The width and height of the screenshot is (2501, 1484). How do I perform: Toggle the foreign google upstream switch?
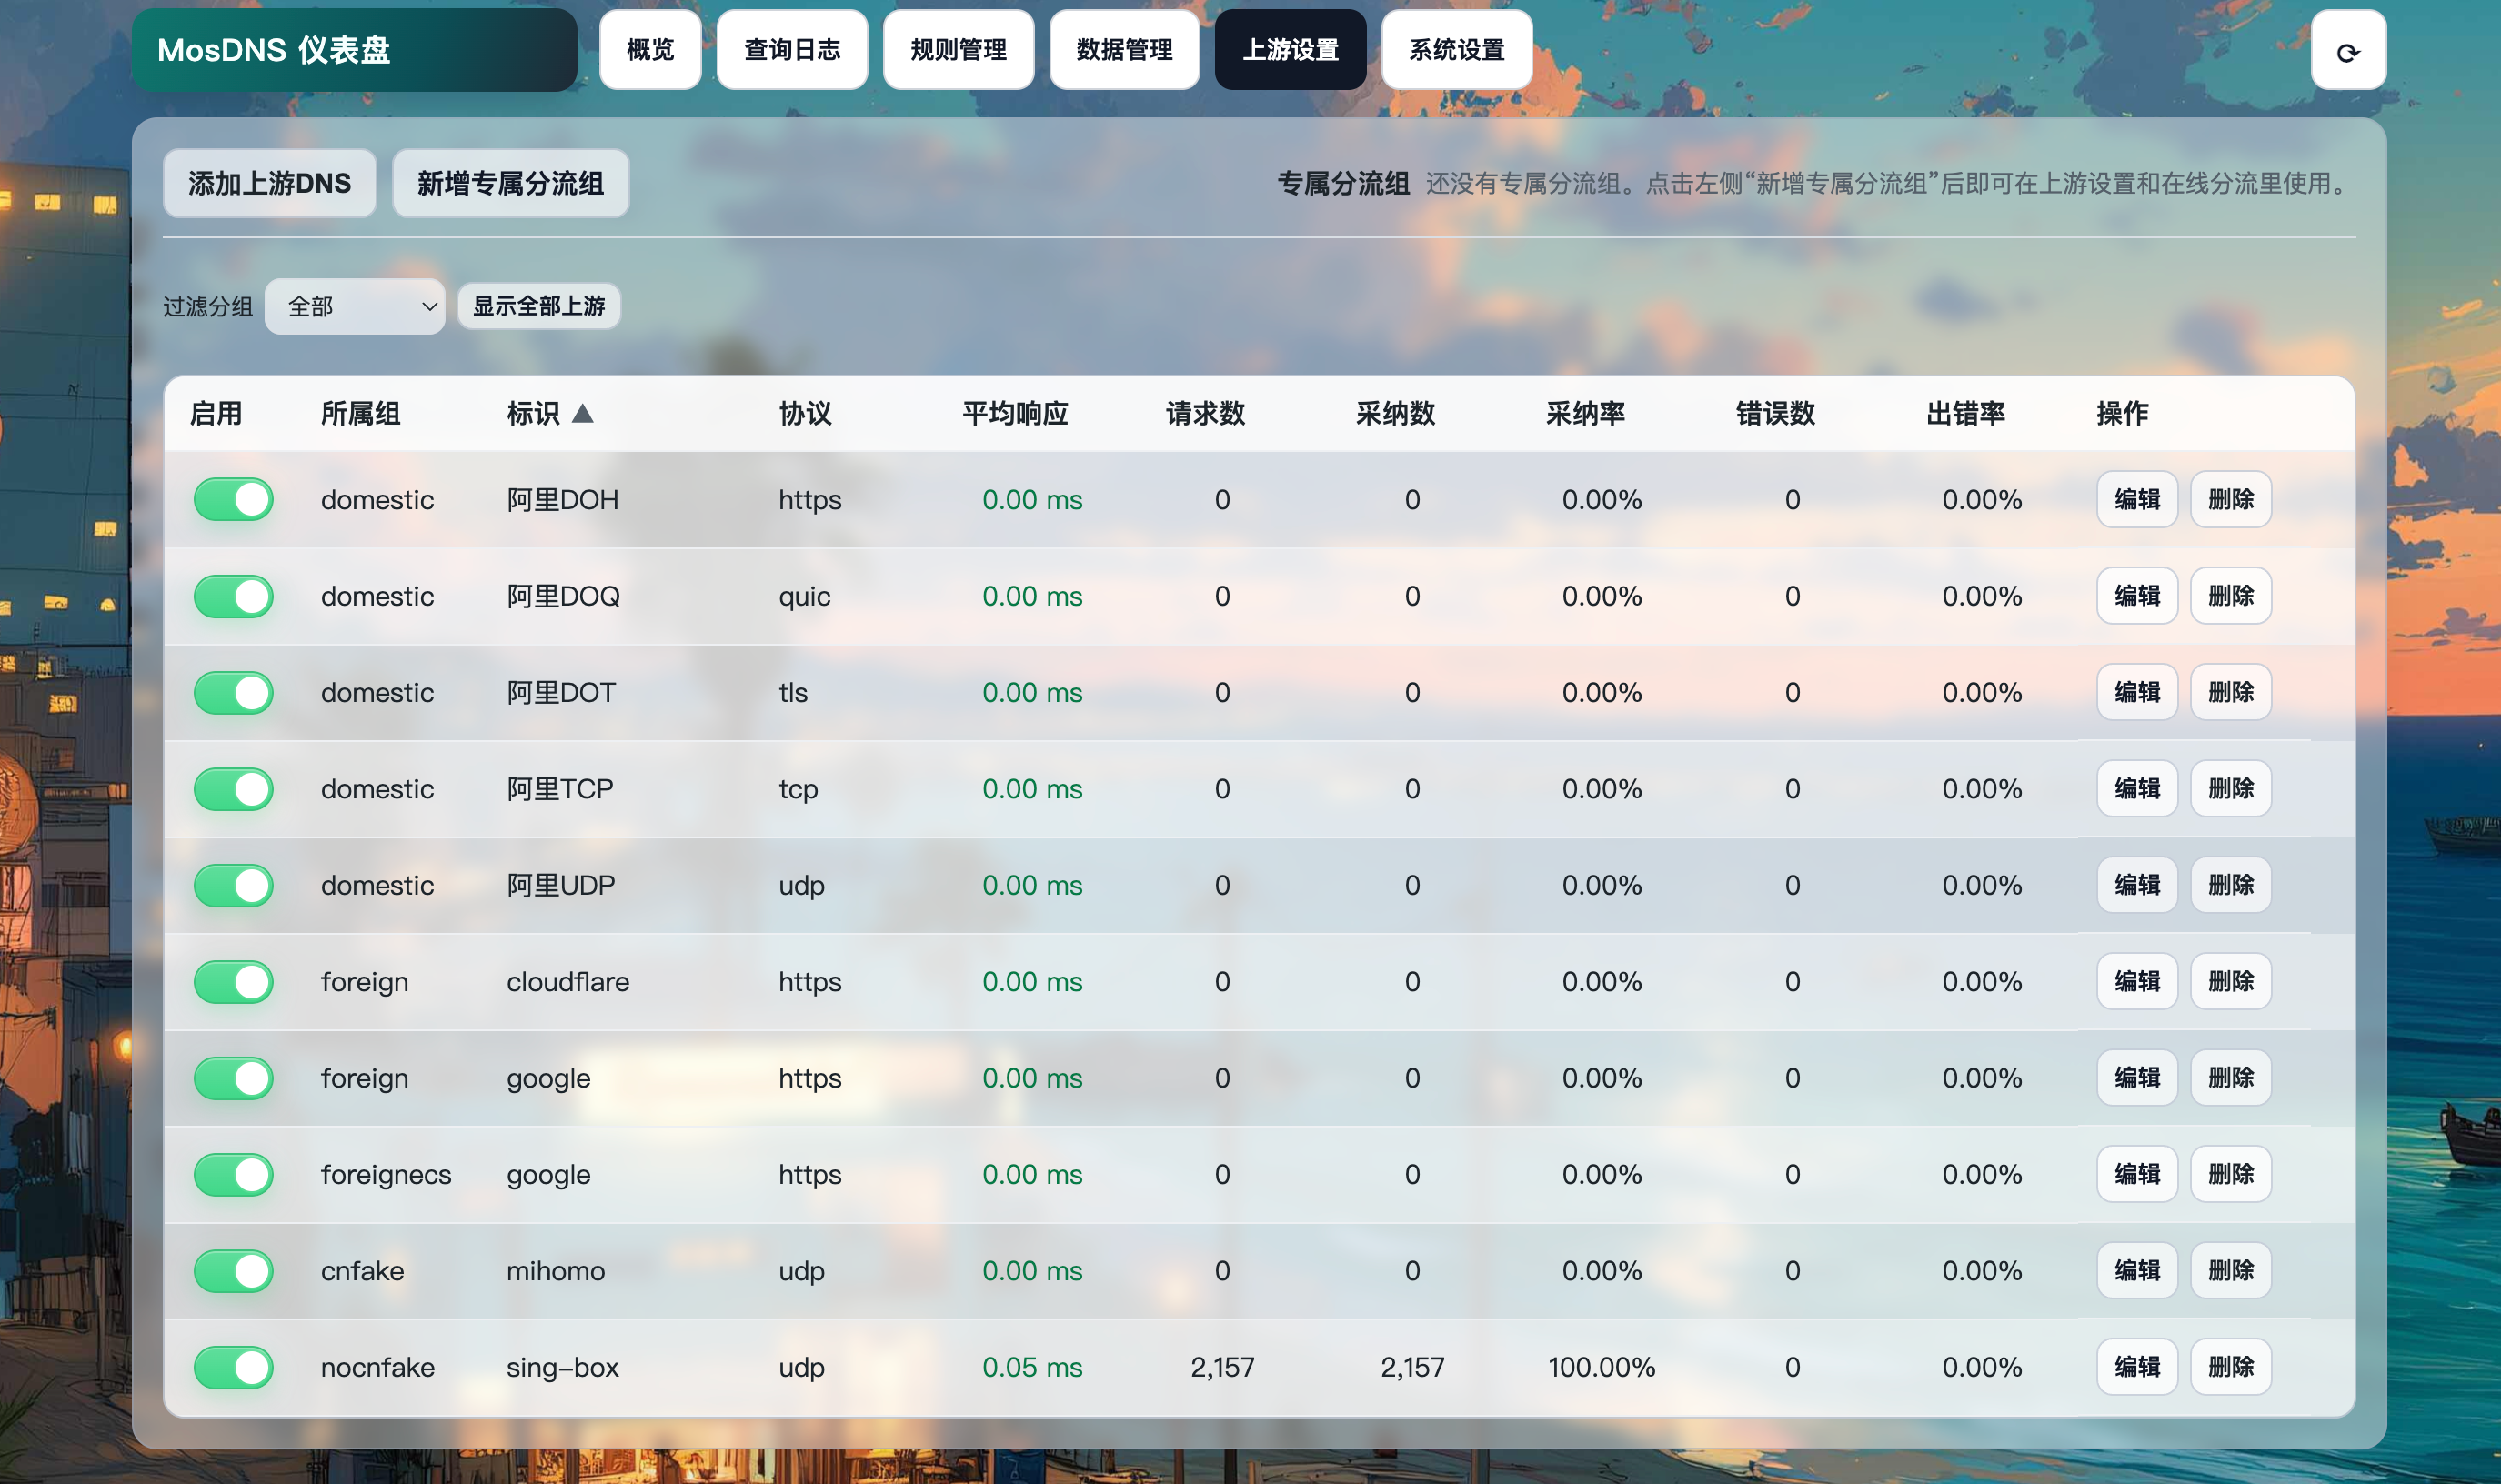pyautogui.click(x=234, y=1078)
